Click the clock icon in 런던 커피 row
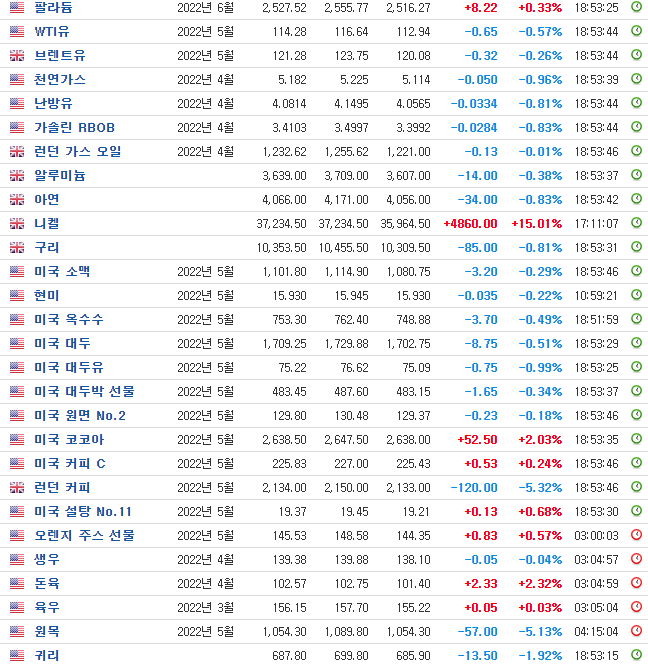 (x=636, y=487)
